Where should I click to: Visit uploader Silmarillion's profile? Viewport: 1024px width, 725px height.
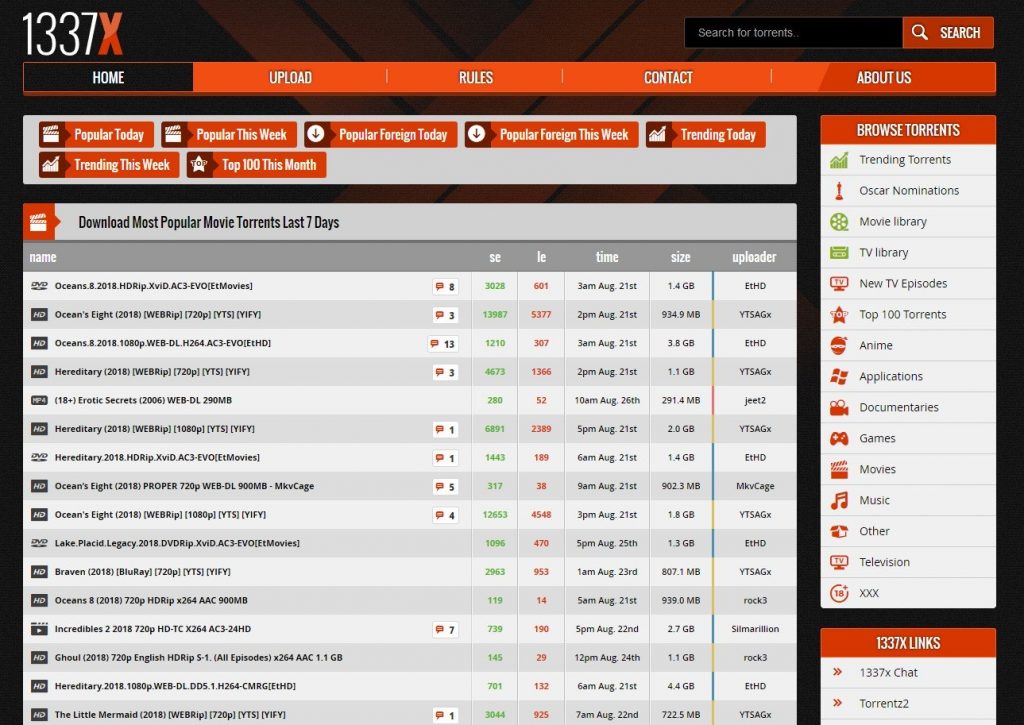tap(754, 630)
